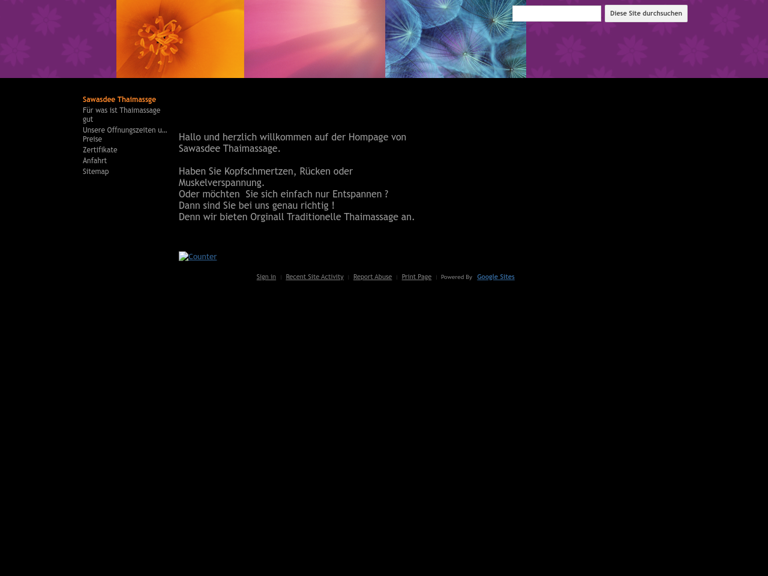The width and height of the screenshot is (768, 576).
Task: Click the 'Hallo und herzlich willkommen' text line
Action: [292, 137]
